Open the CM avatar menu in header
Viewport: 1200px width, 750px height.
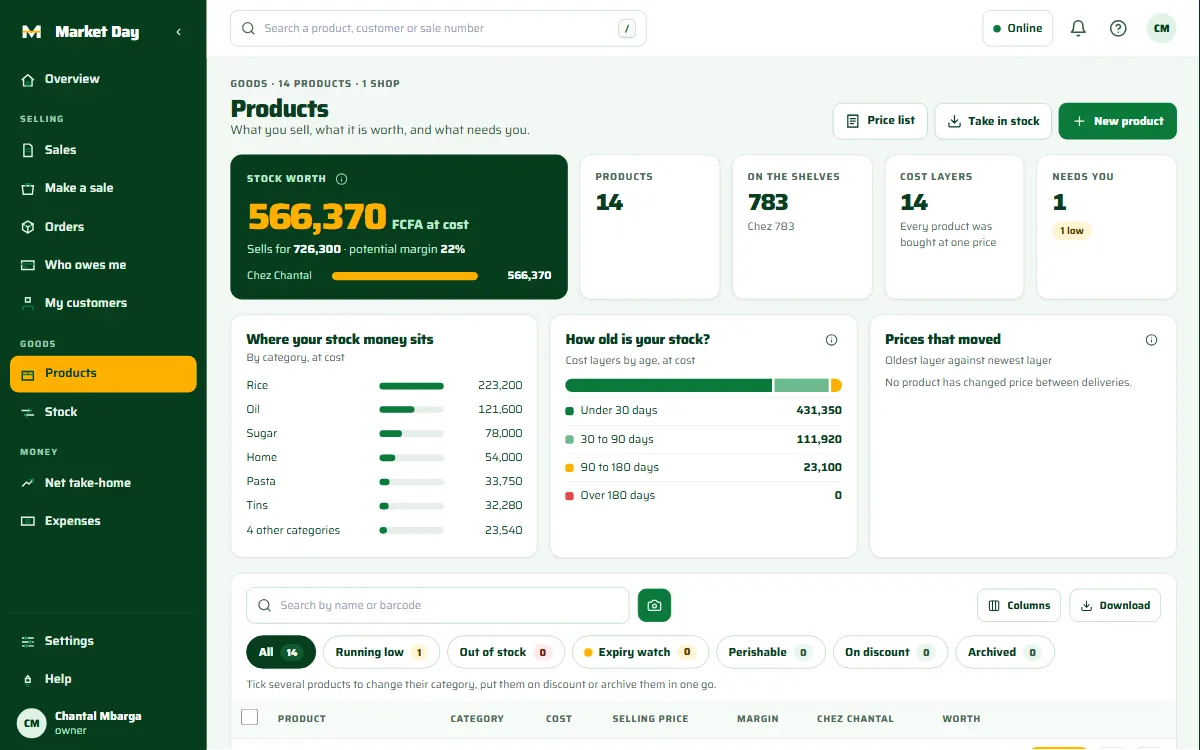click(x=1161, y=28)
